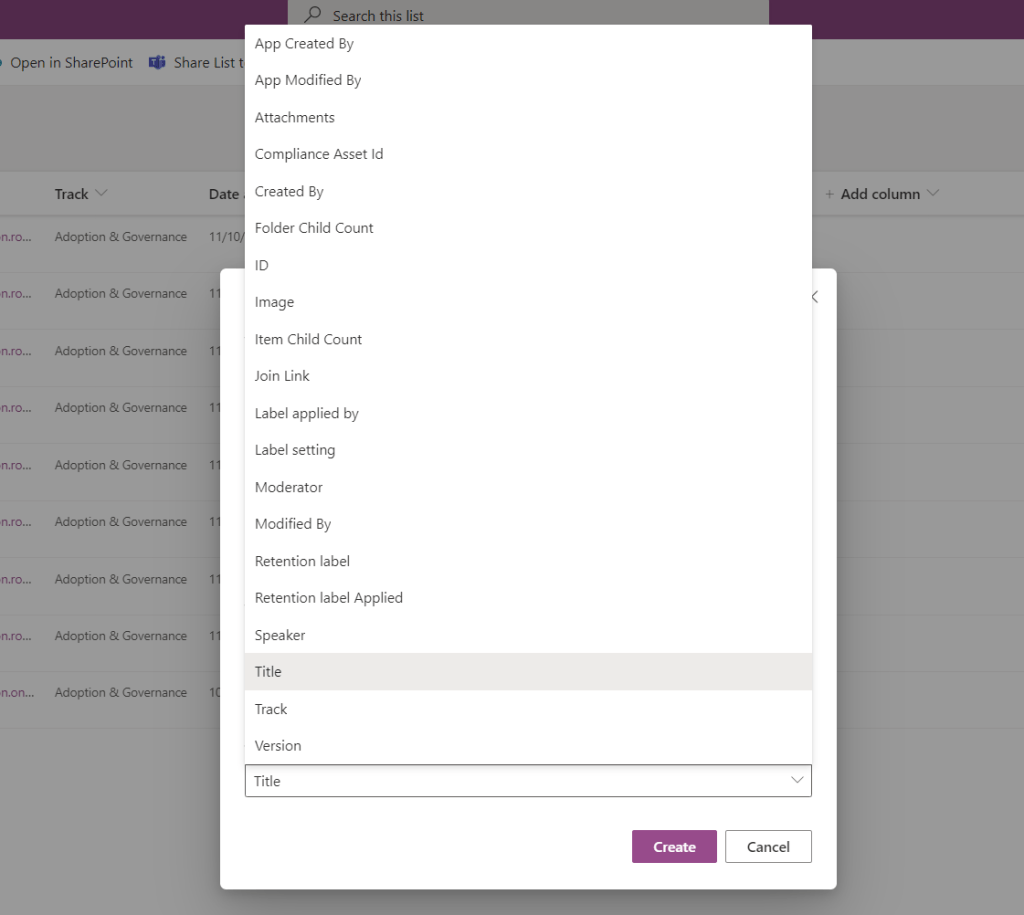Viewport: 1024px width, 915px height.
Task: Expand the Add column chevron
Action: 933,194
